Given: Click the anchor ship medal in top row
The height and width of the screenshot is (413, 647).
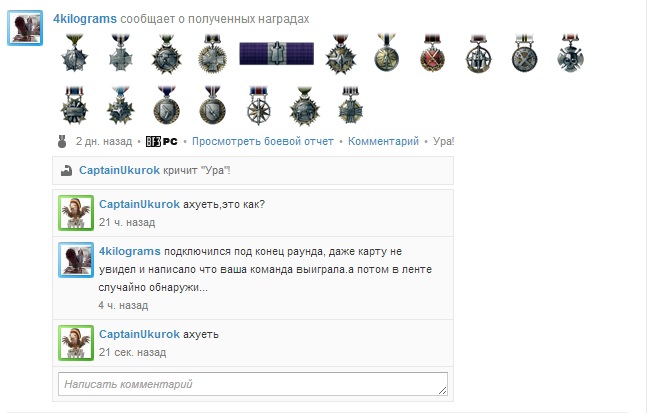Looking at the screenshot, I should click(478, 54).
